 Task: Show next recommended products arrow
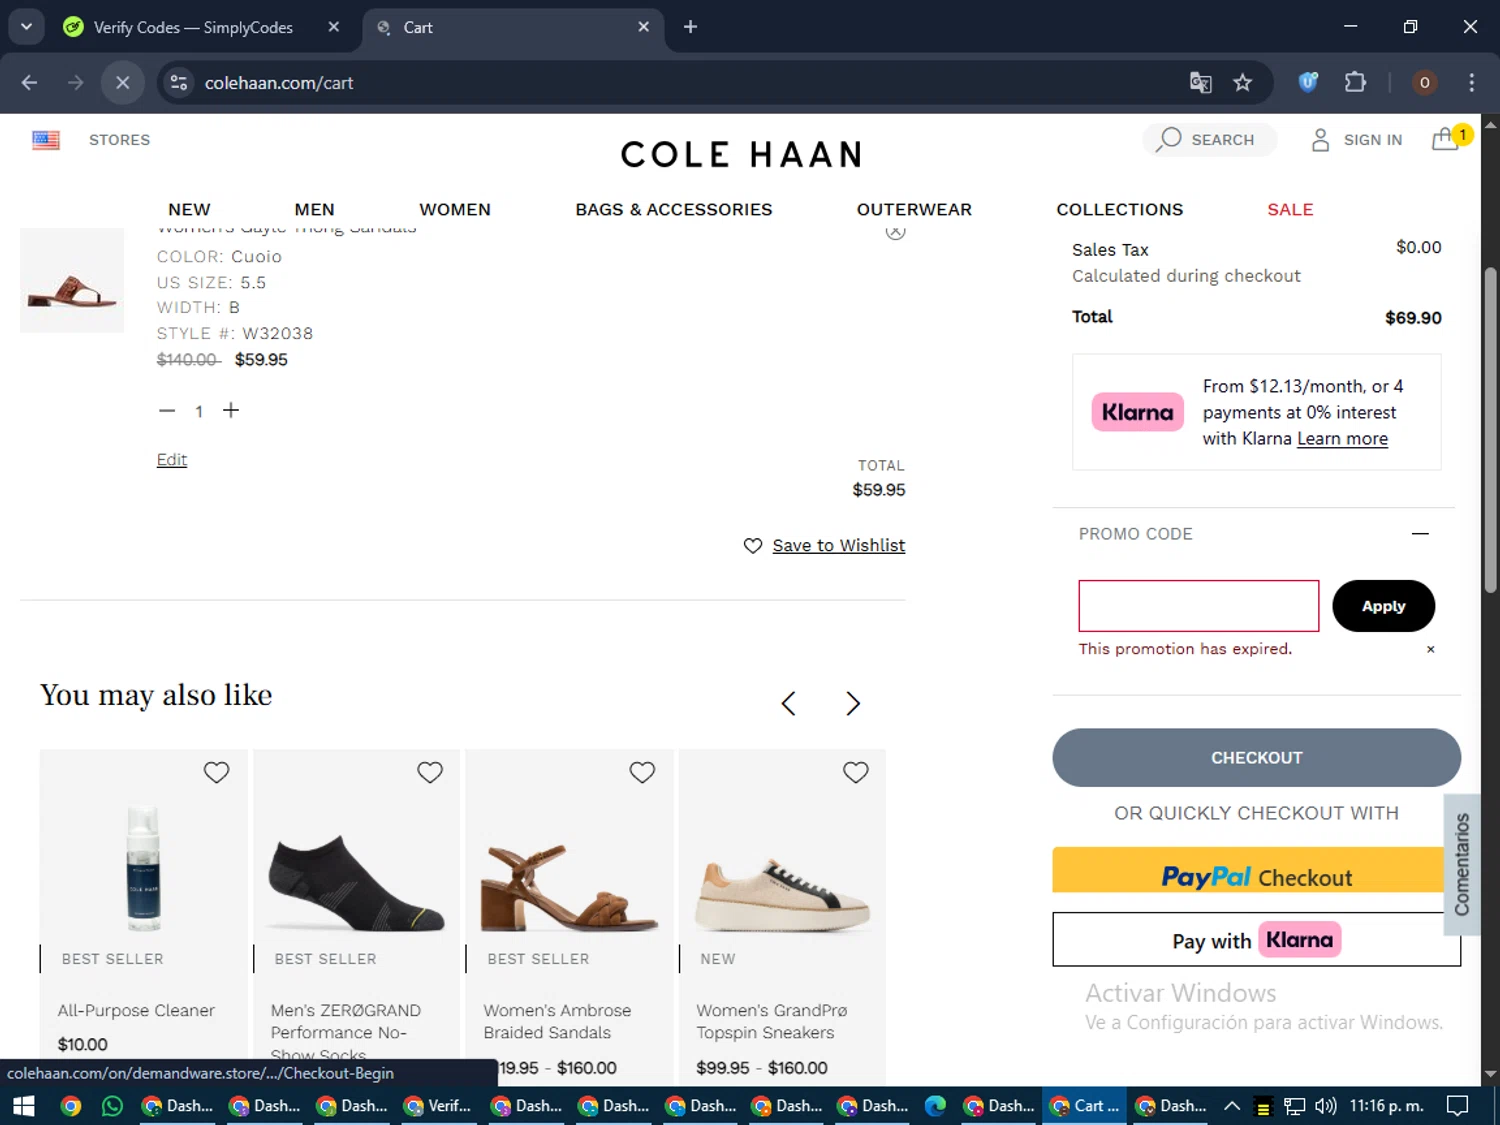(852, 703)
